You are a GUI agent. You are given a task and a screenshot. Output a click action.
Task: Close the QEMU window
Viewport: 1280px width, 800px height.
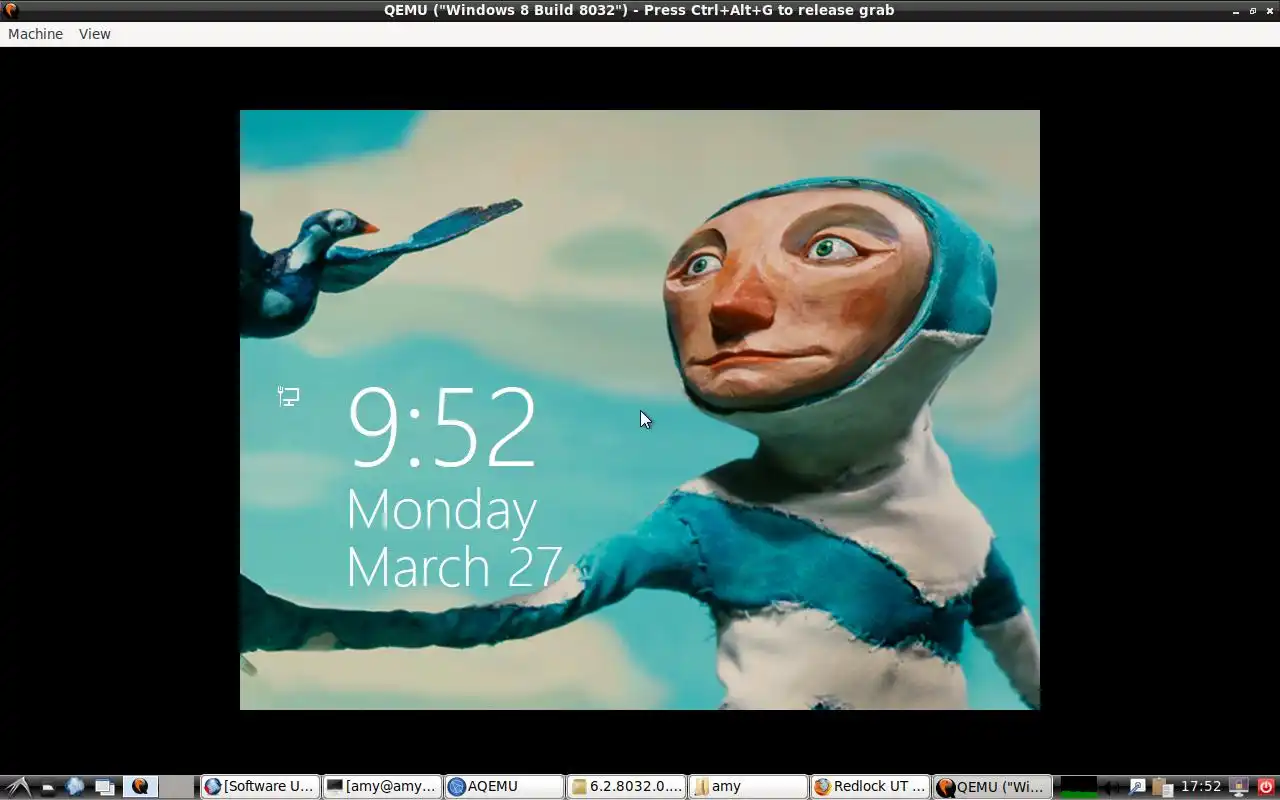(1269, 10)
